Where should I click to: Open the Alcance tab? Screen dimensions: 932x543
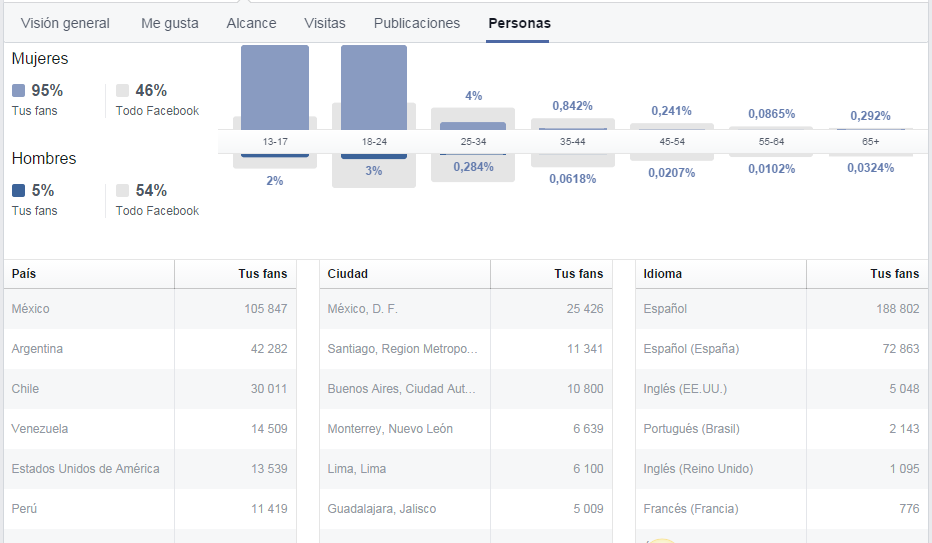(x=251, y=23)
